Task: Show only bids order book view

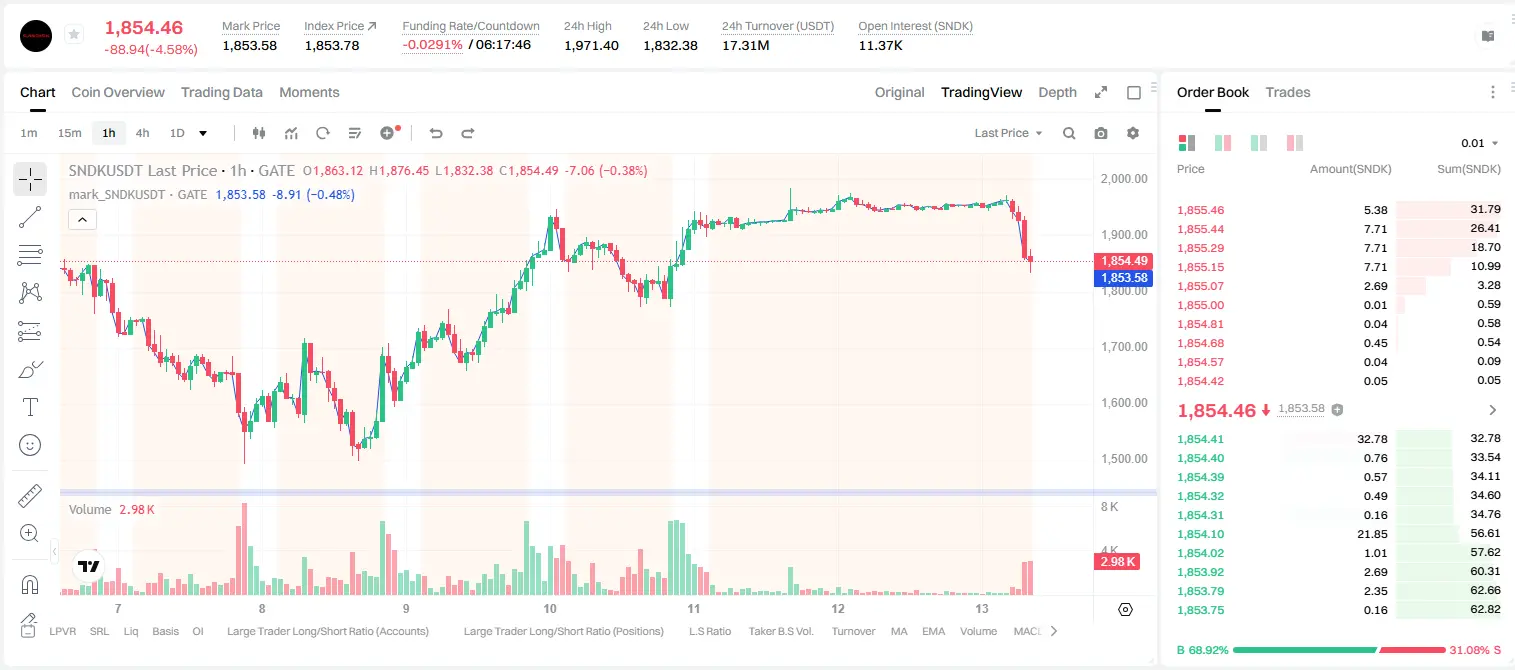Action: tap(1259, 143)
